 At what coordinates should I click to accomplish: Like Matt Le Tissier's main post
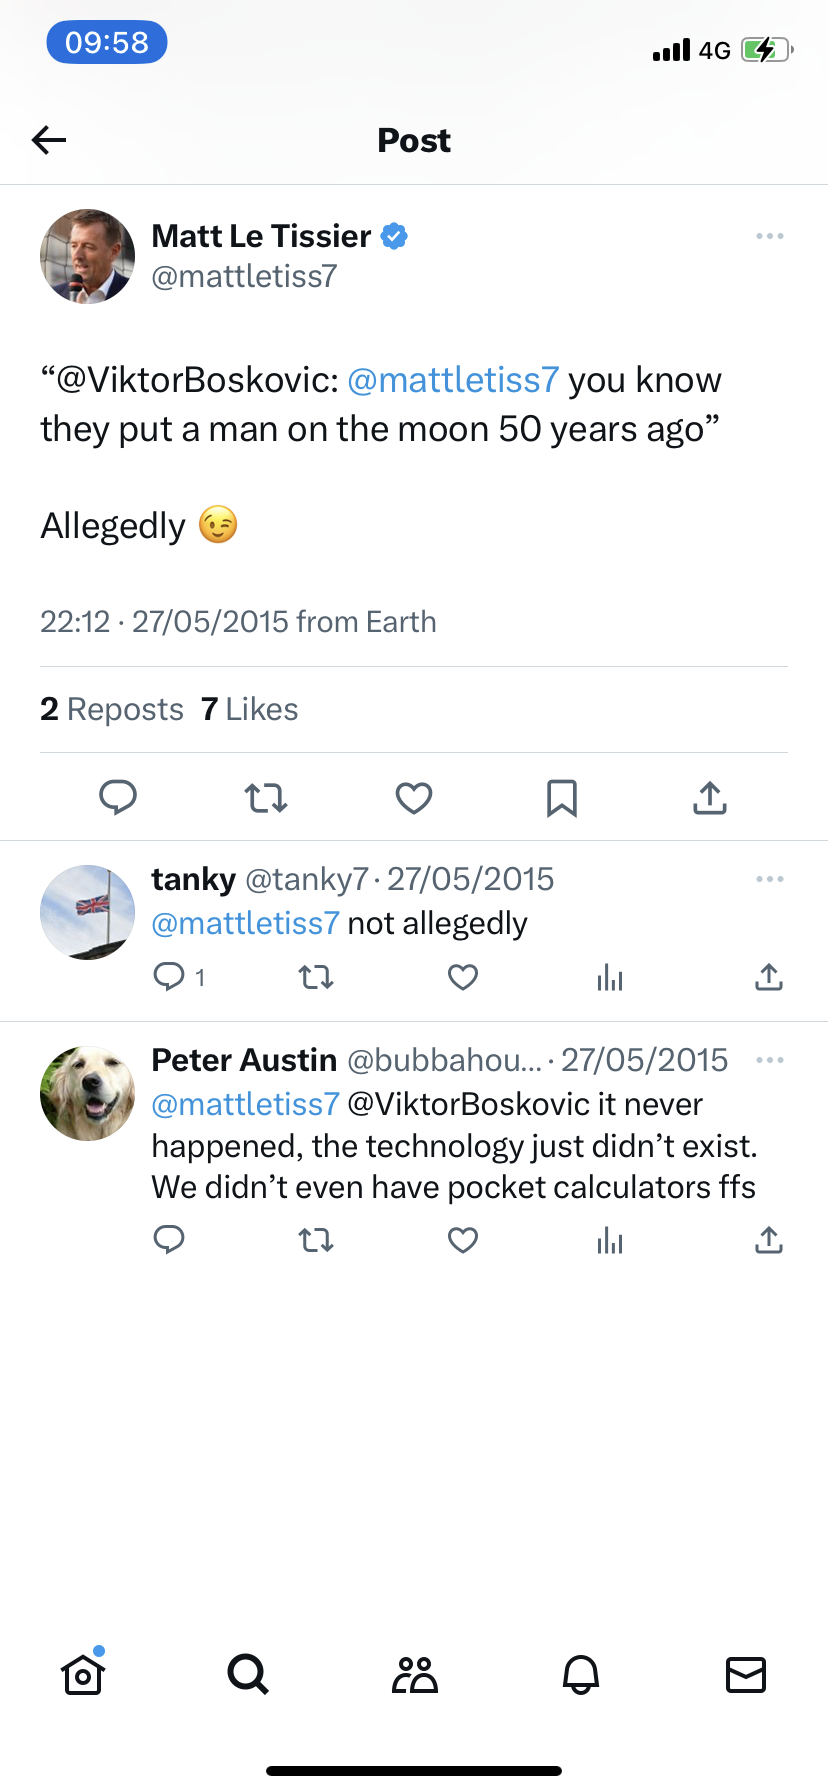[414, 798]
